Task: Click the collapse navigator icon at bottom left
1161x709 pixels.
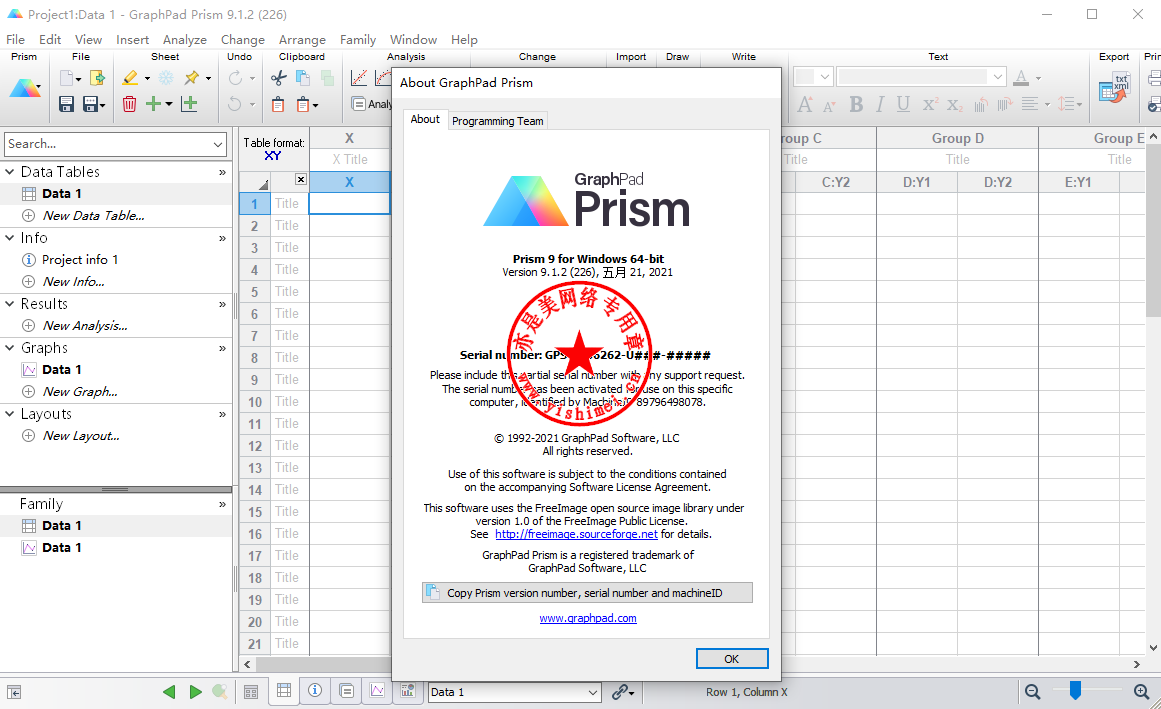Action: pyautogui.click(x=14, y=693)
